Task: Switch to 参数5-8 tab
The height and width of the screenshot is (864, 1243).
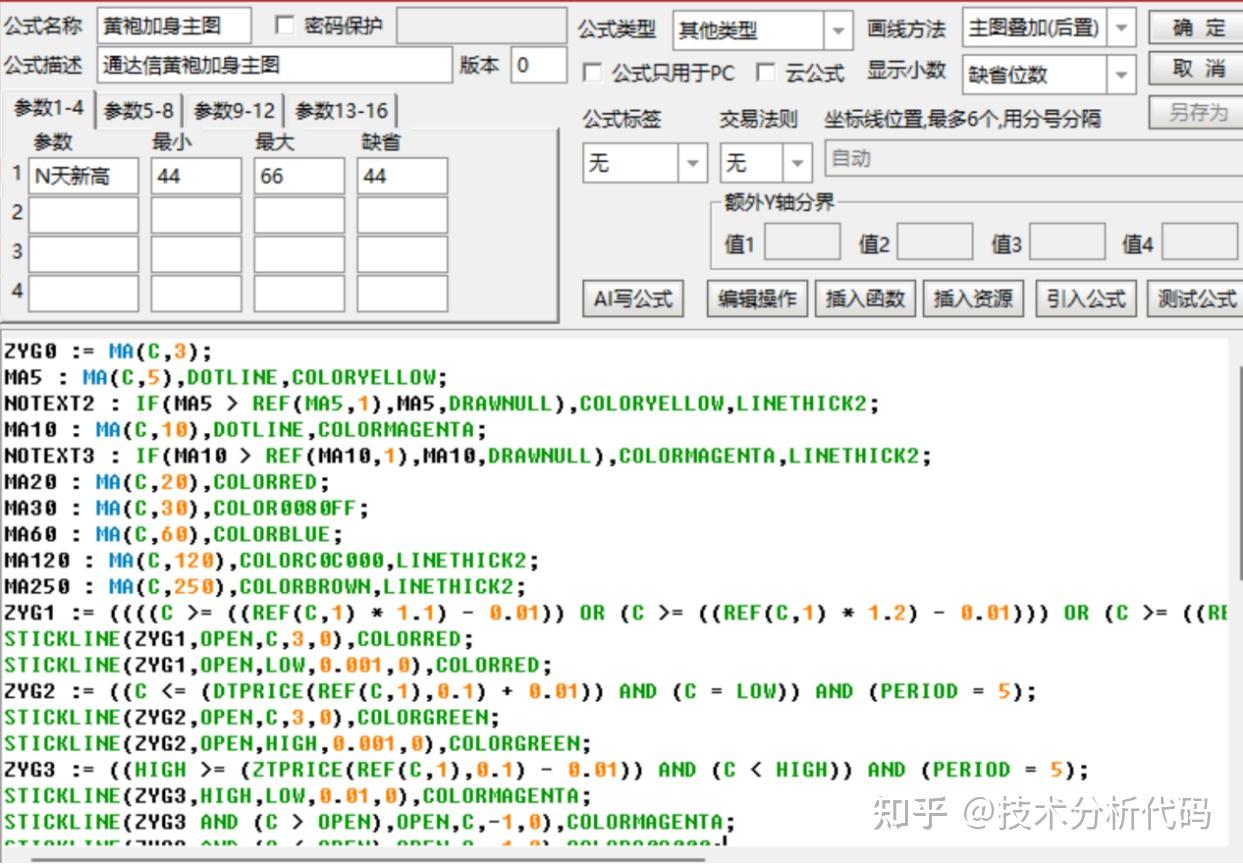Action: tap(138, 111)
